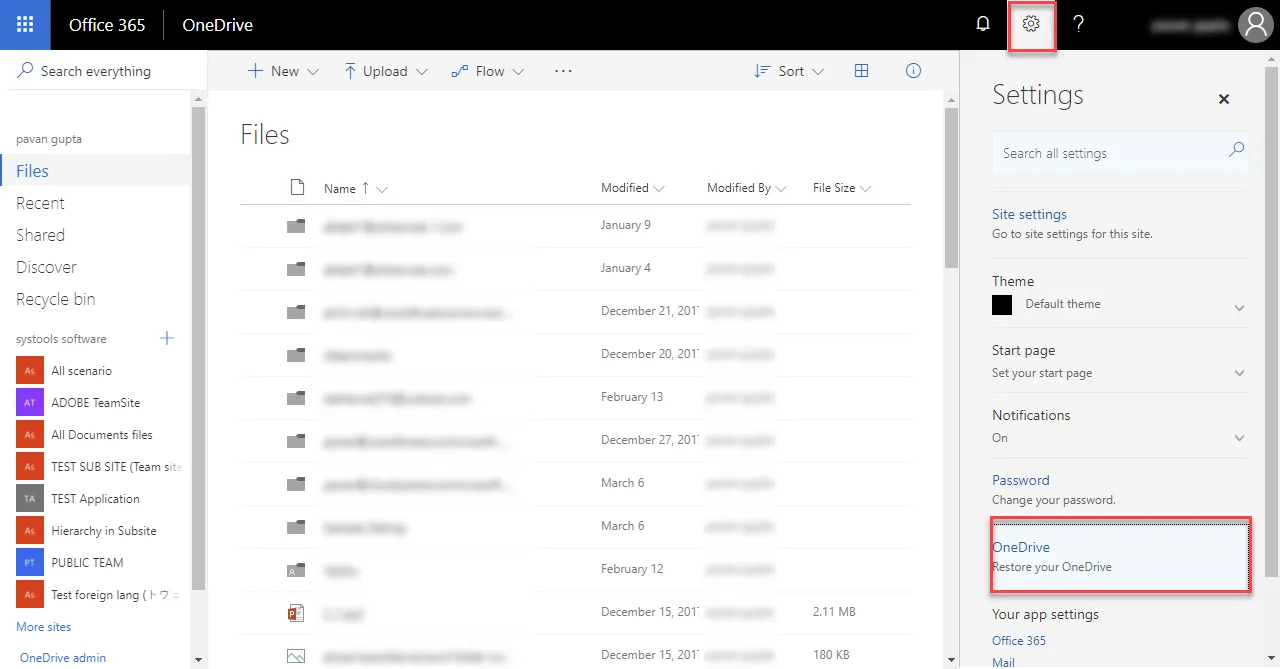The height and width of the screenshot is (669, 1280).
Task: Close the Settings panel
Action: click(x=1223, y=99)
